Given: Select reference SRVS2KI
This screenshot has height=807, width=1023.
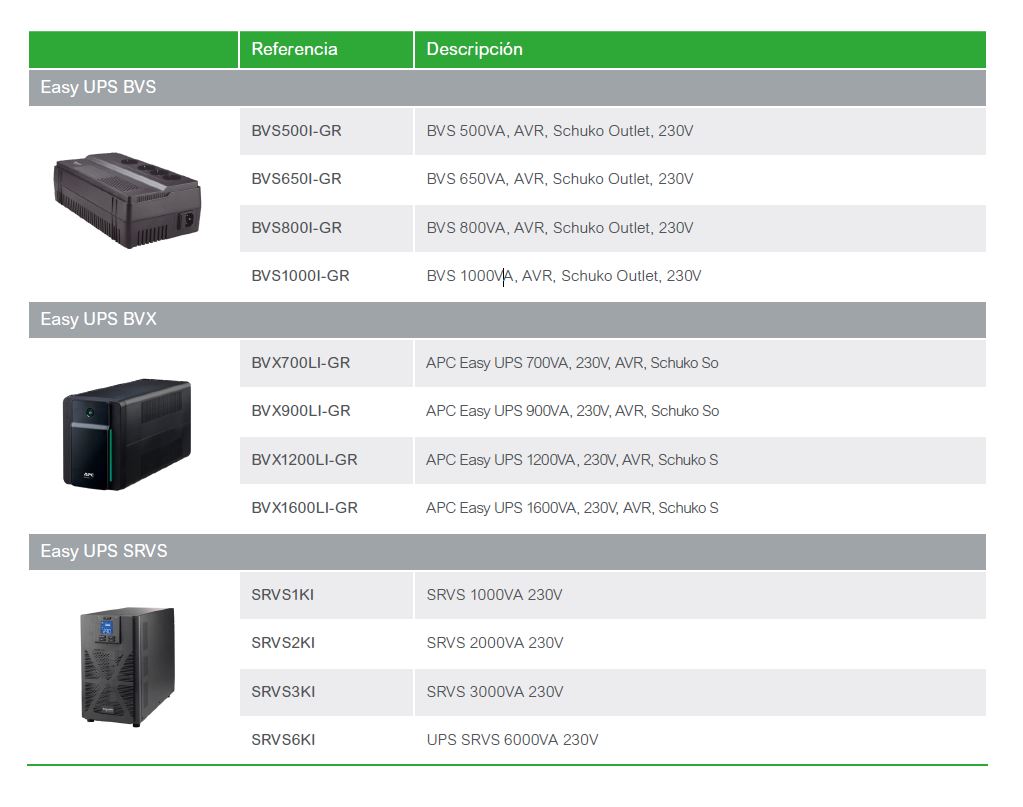Looking at the screenshot, I should 283,644.
